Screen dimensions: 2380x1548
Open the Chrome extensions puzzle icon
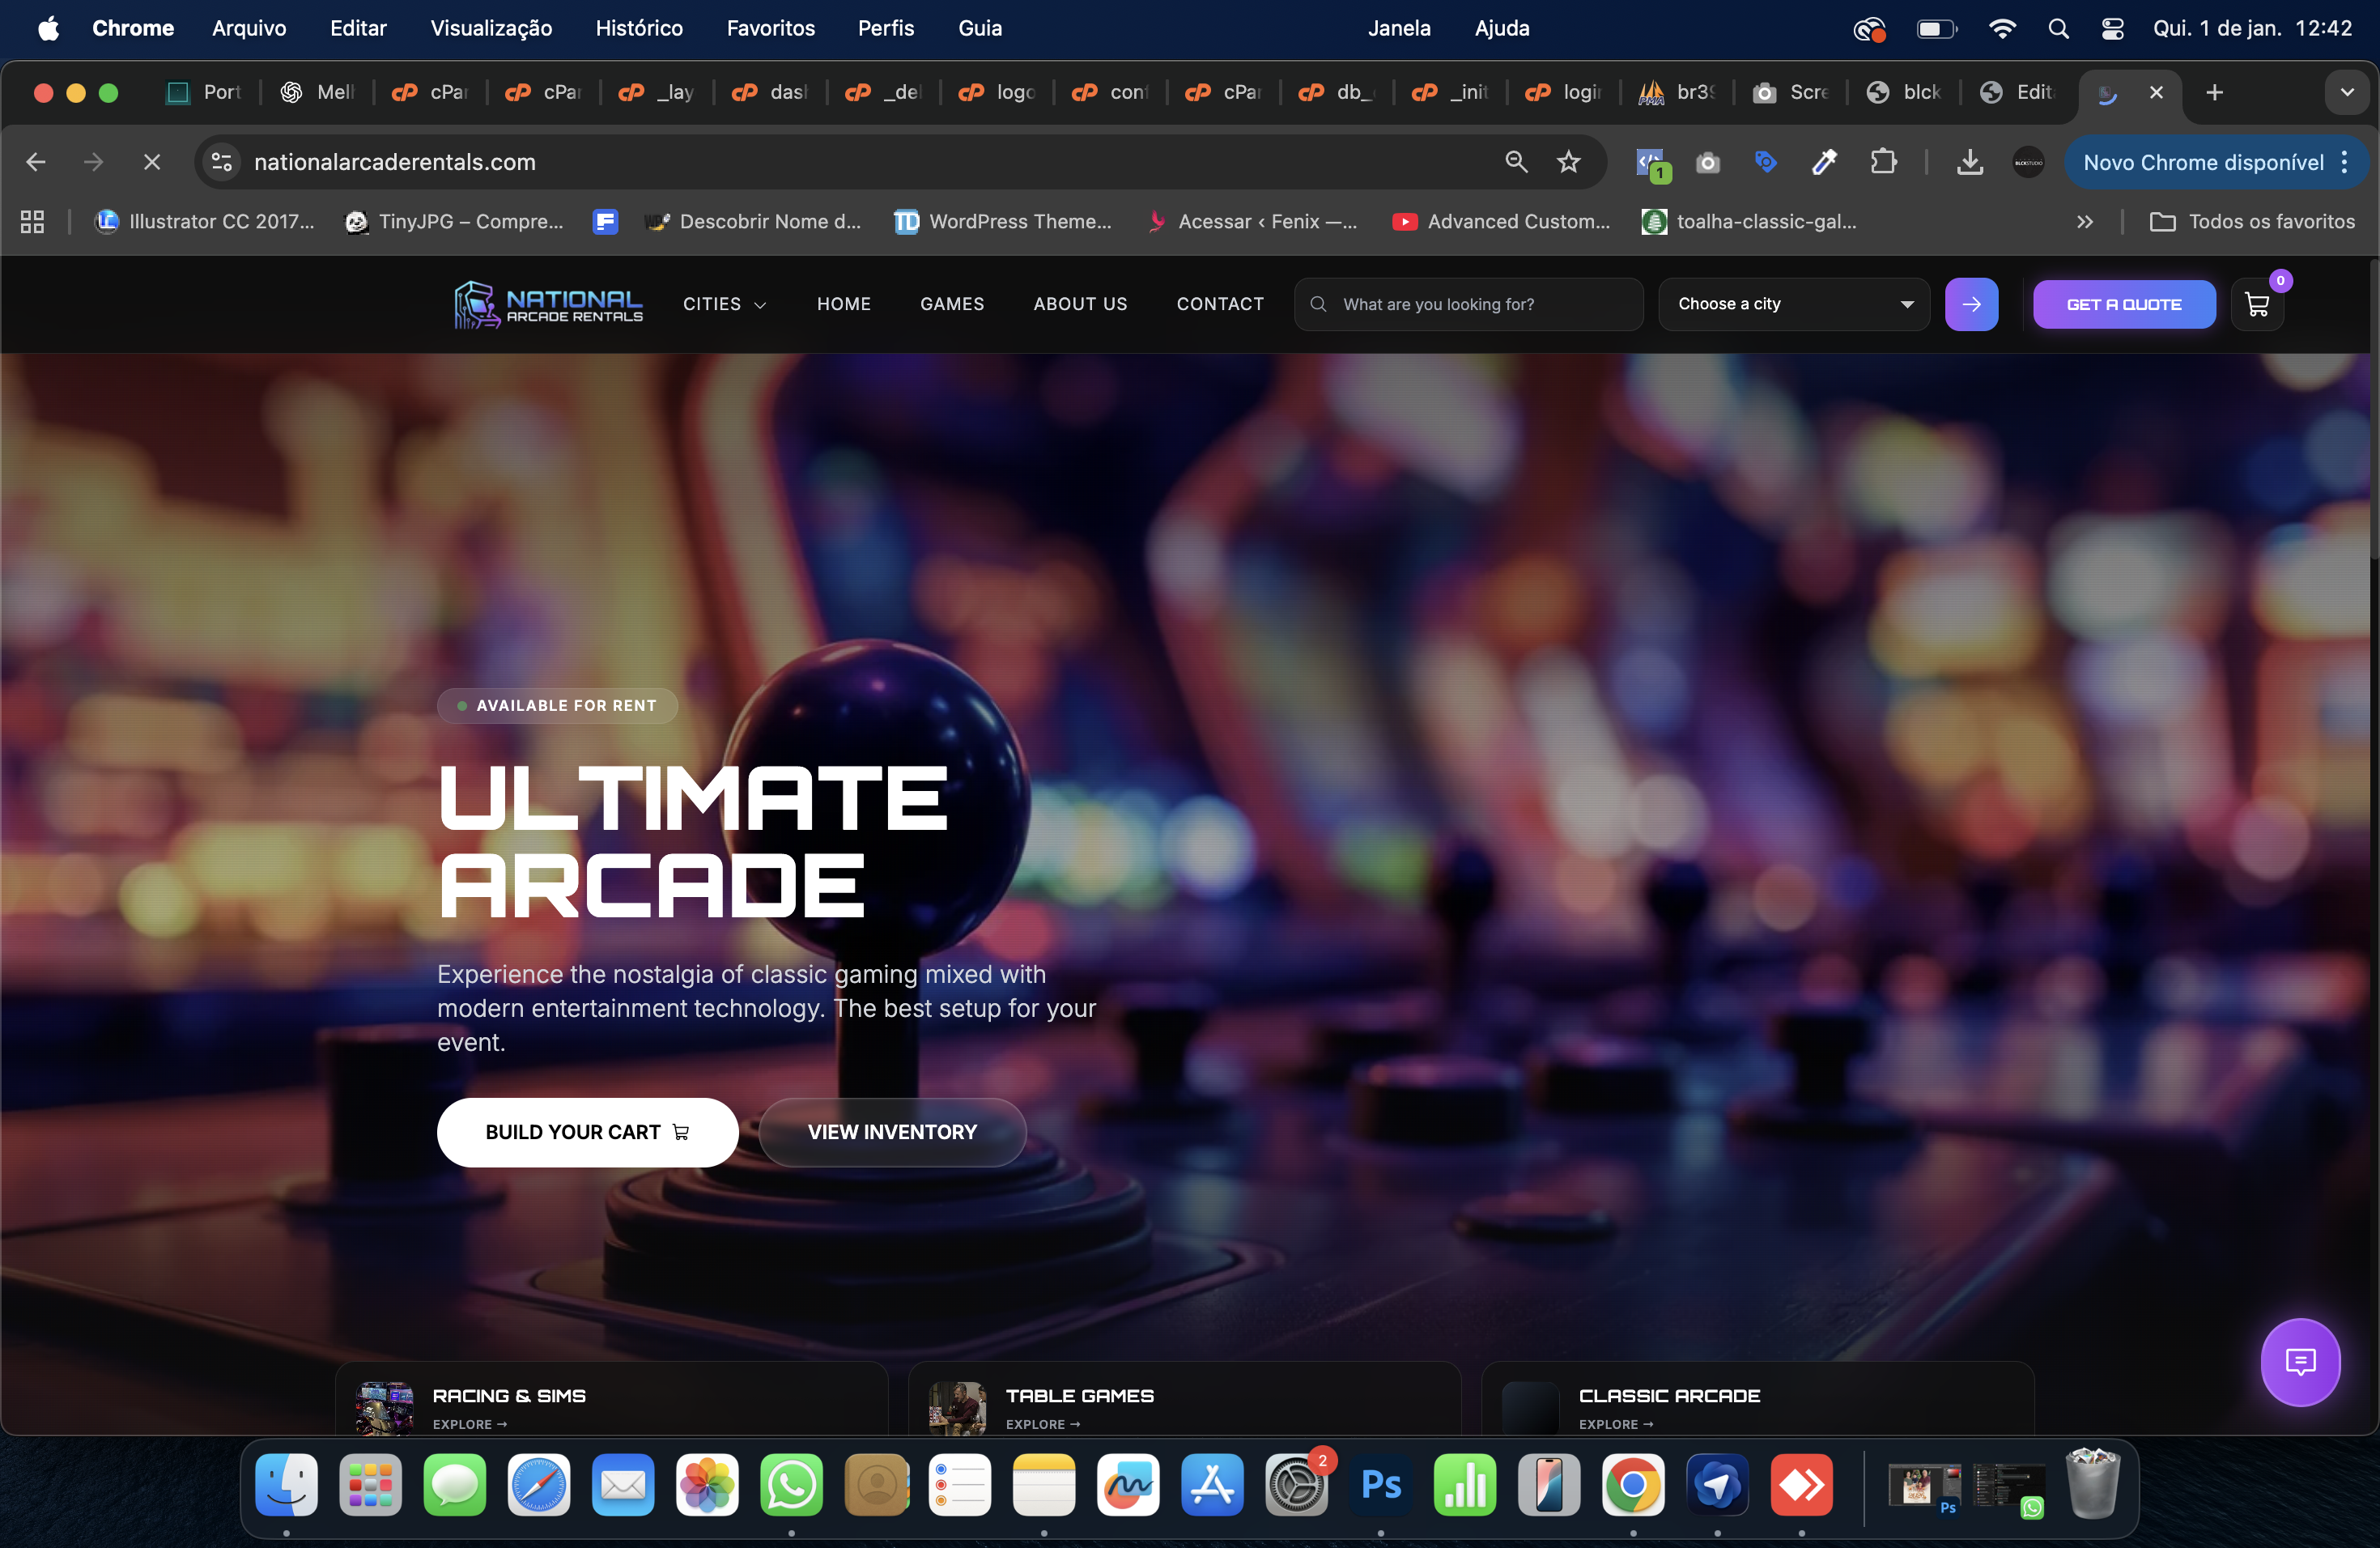point(1884,162)
